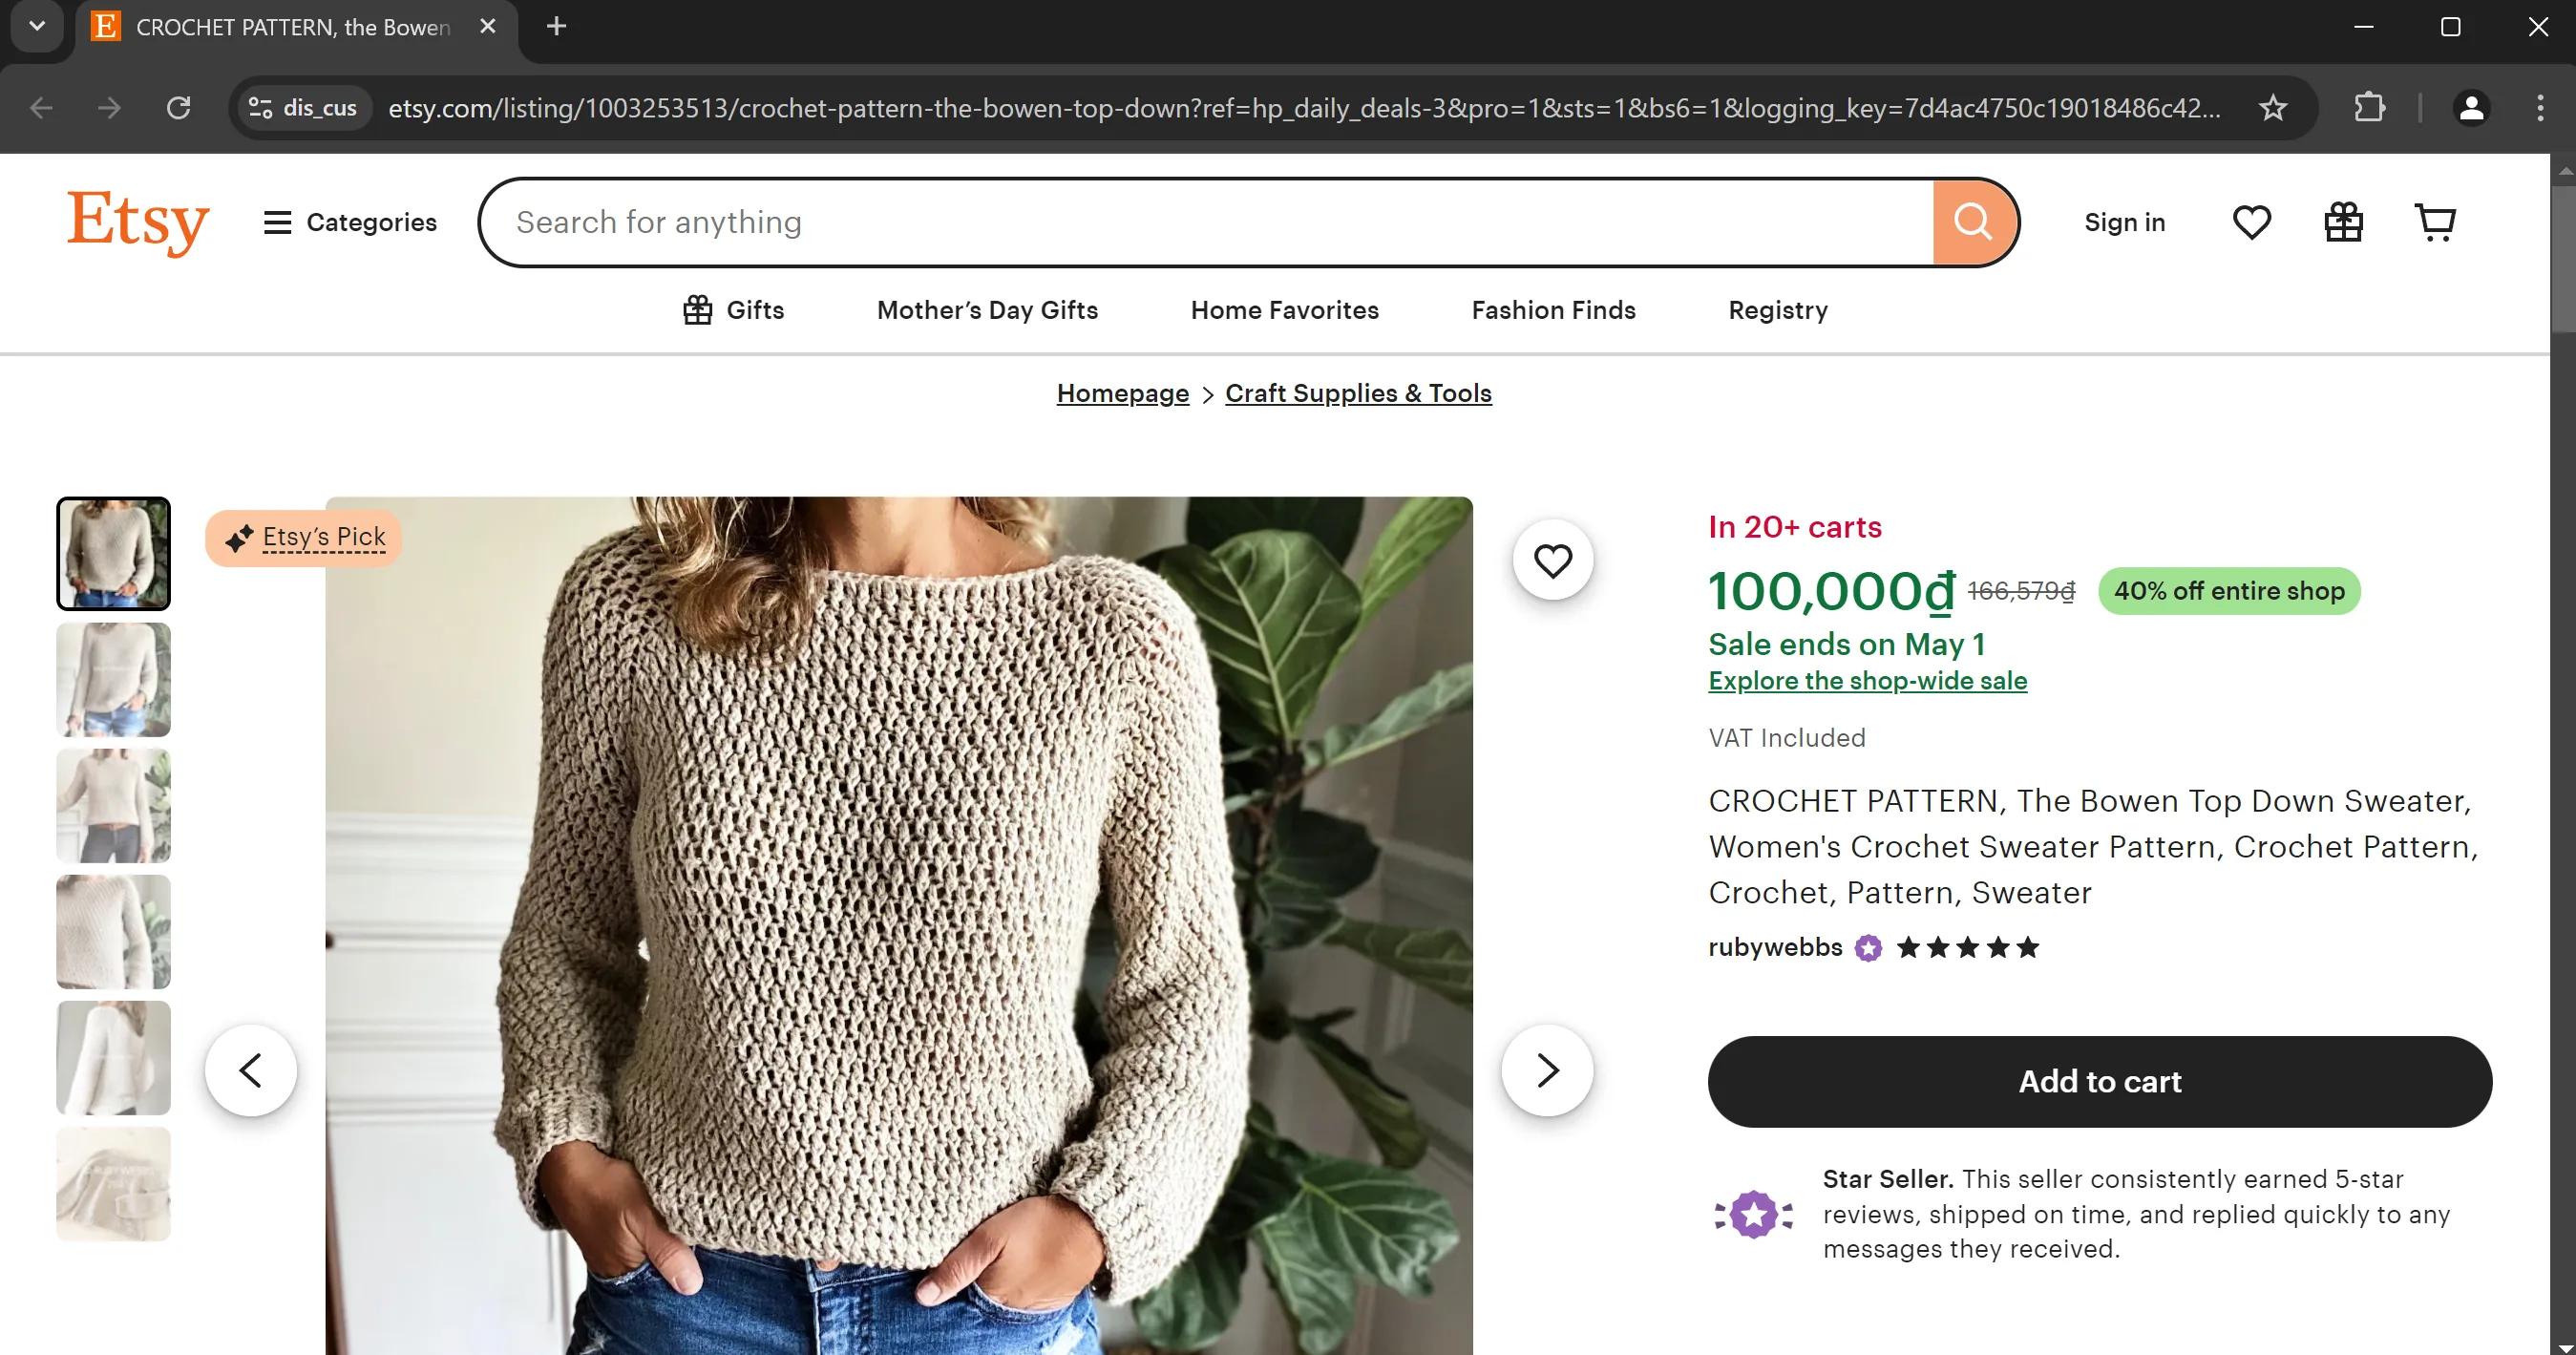2576x1355 pixels.
Task: Open the Home Favorites section
Action: (x=1284, y=310)
